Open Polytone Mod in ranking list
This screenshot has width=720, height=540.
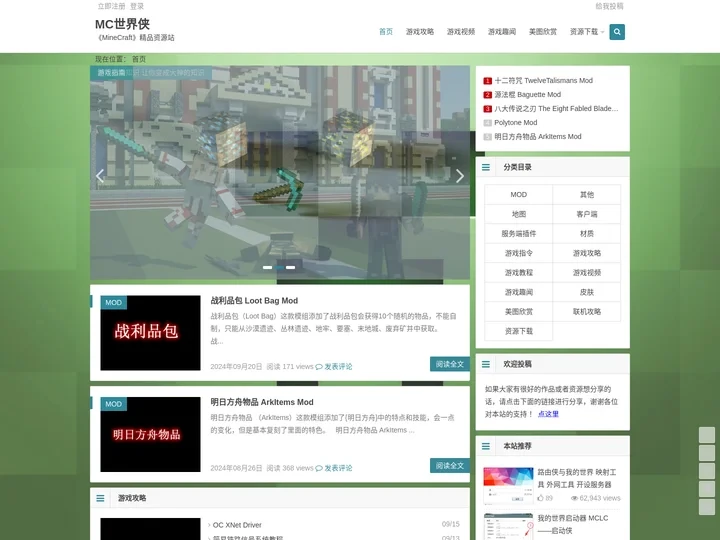[x=515, y=123]
